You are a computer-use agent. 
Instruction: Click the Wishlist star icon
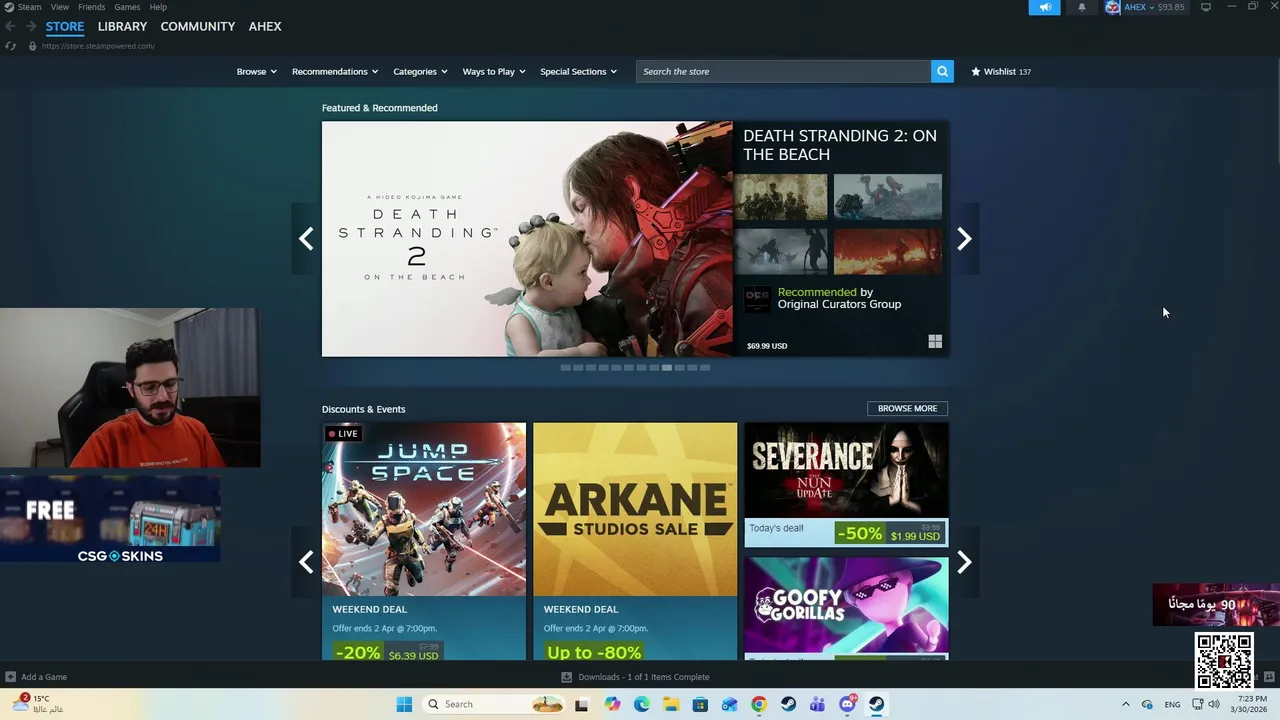coord(976,71)
